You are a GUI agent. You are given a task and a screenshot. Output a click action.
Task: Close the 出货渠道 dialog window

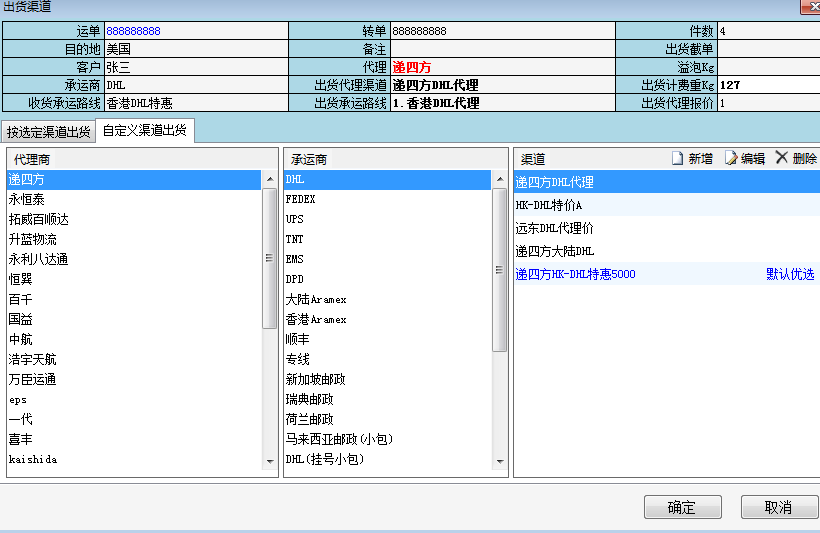[809, 6]
